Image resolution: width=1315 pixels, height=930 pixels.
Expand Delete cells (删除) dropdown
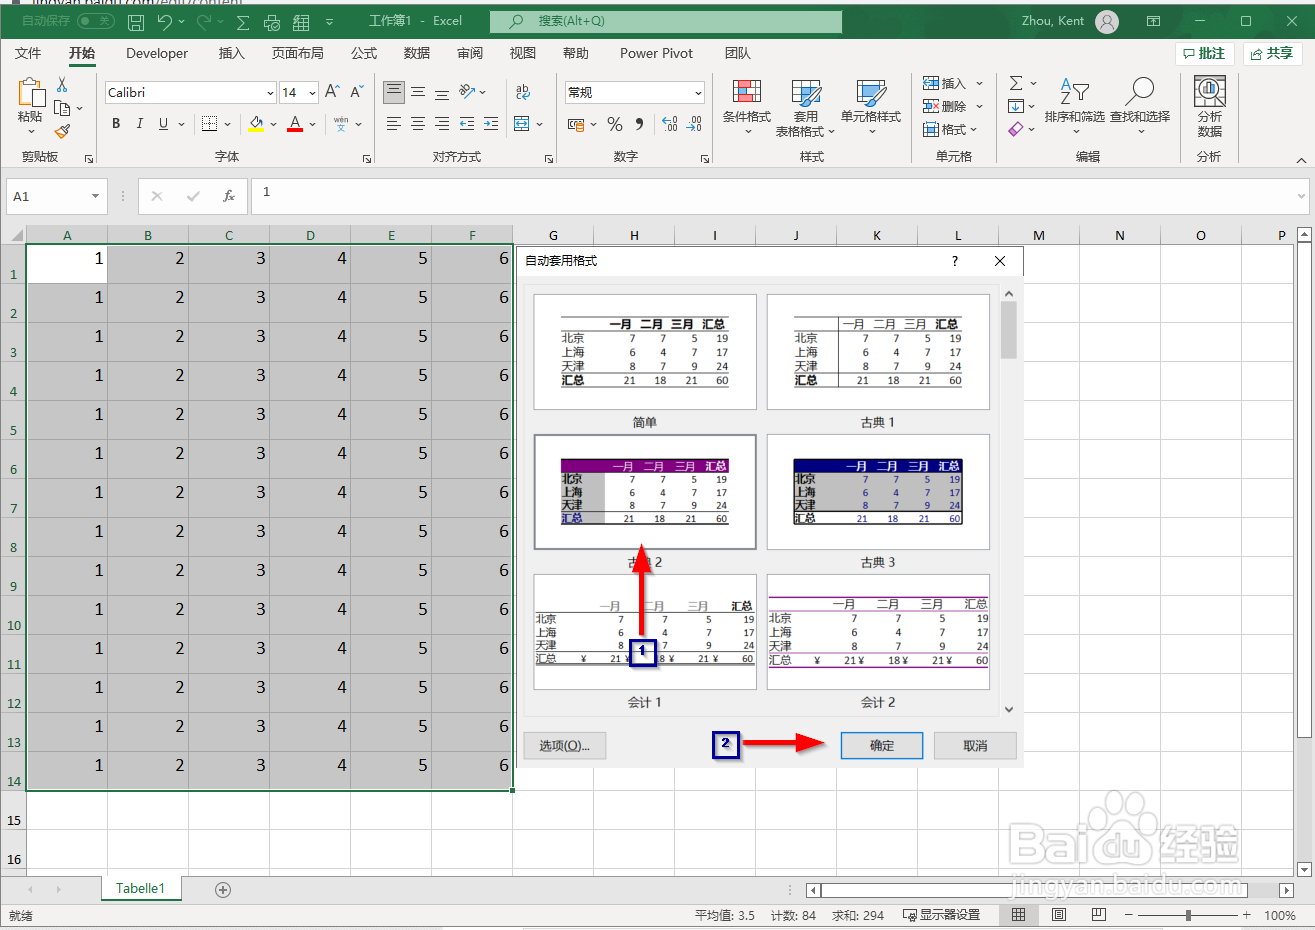[x=979, y=106]
